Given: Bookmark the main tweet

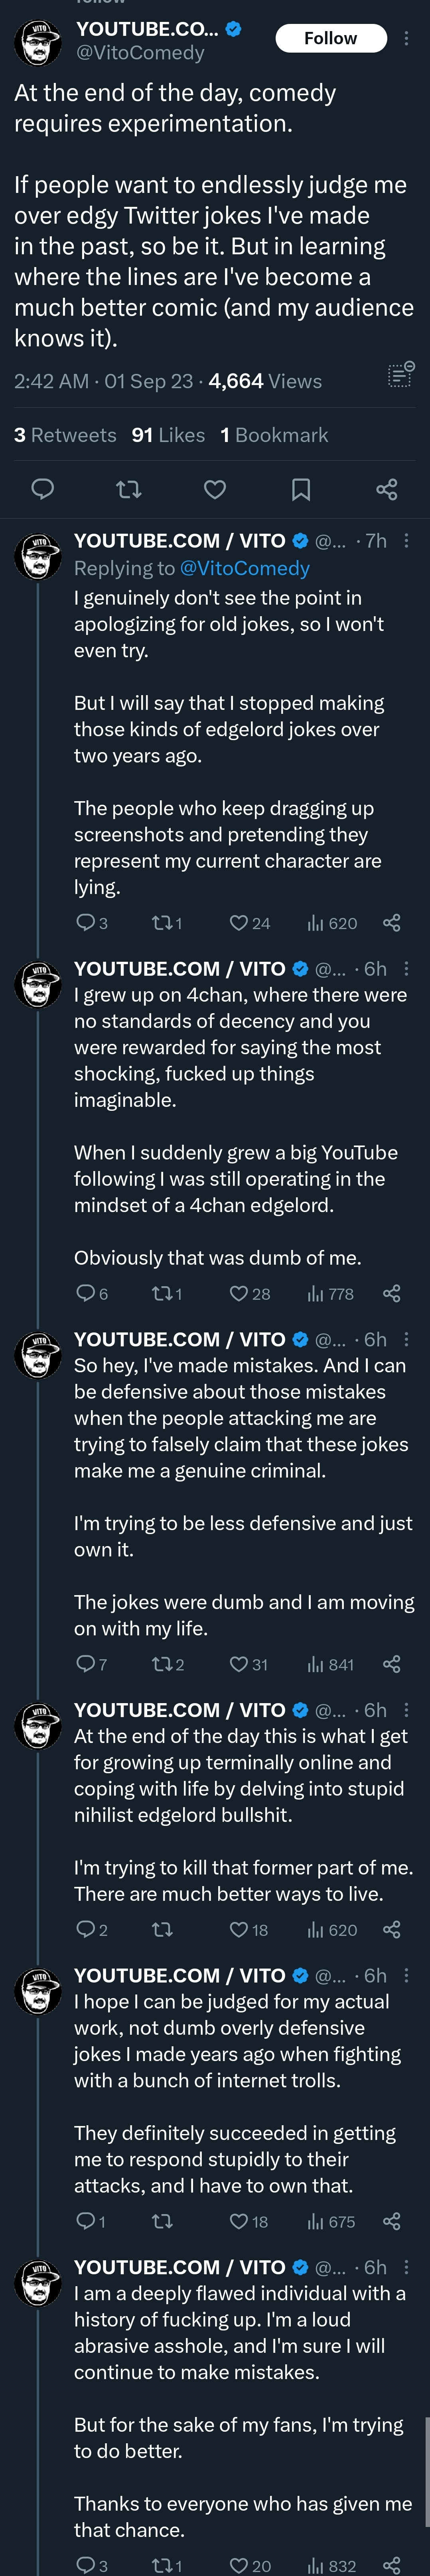Looking at the screenshot, I should [x=300, y=489].
